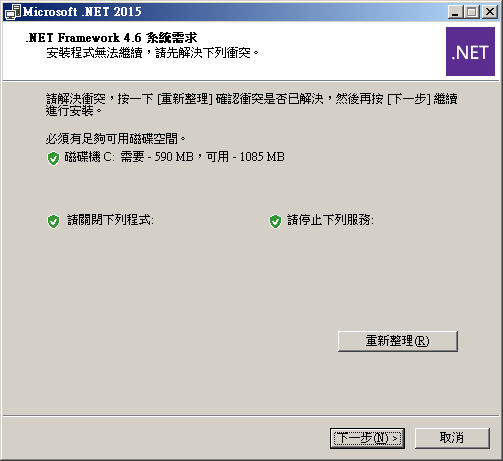Minimize the Microsoft .NET 2015 window

click(x=455, y=12)
